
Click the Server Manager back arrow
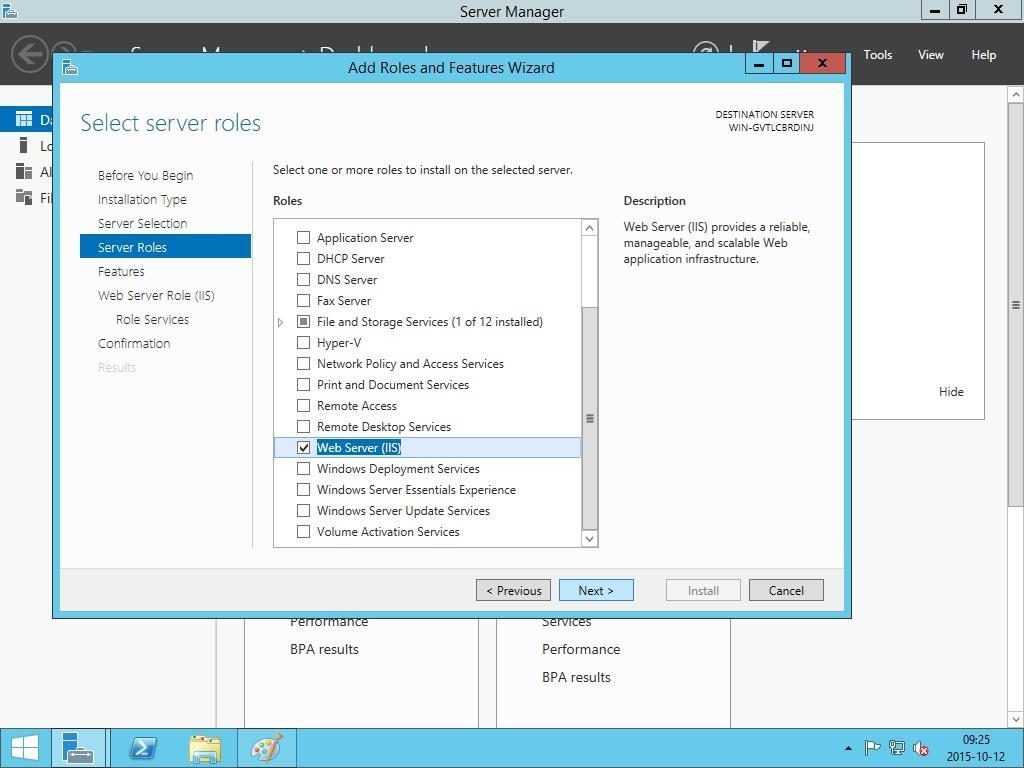tap(29, 54)
